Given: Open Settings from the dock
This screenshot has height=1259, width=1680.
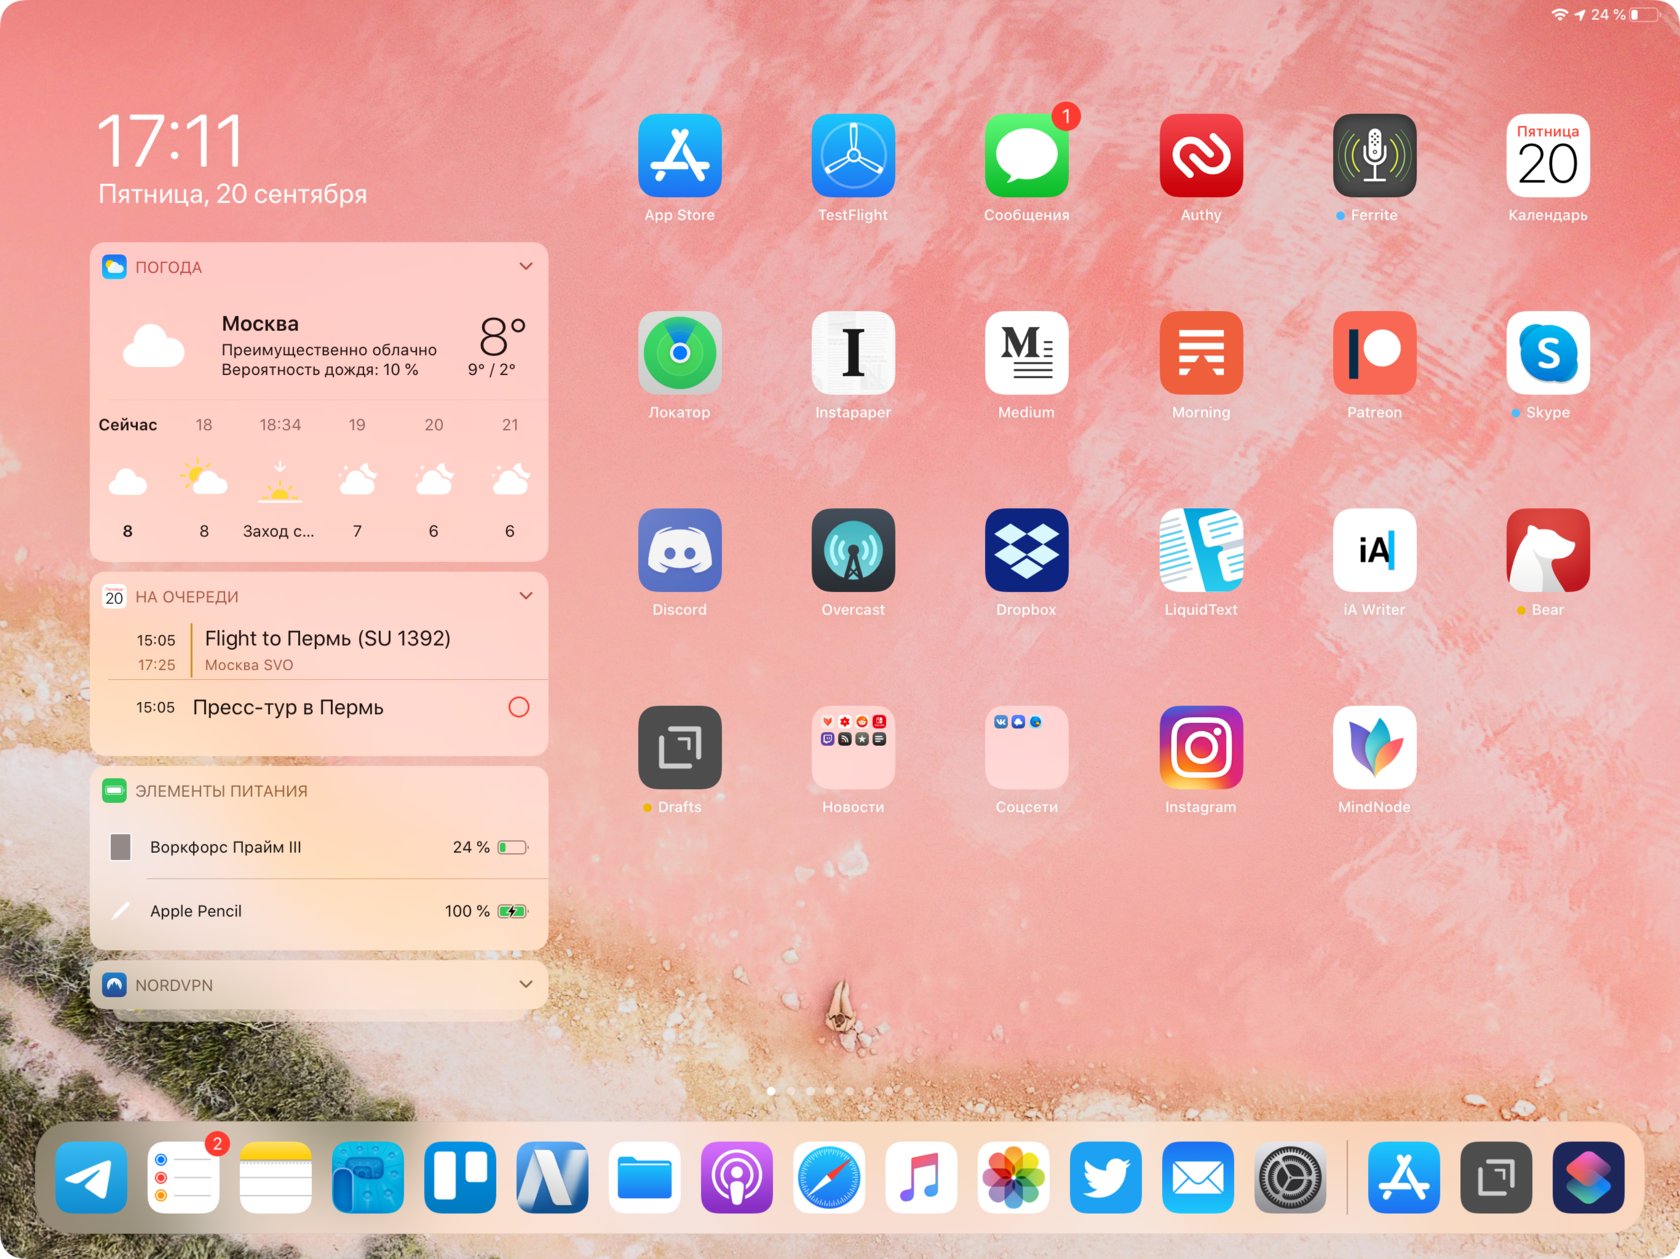Looking at the screenshot, I should [x=1290, y=1177].
